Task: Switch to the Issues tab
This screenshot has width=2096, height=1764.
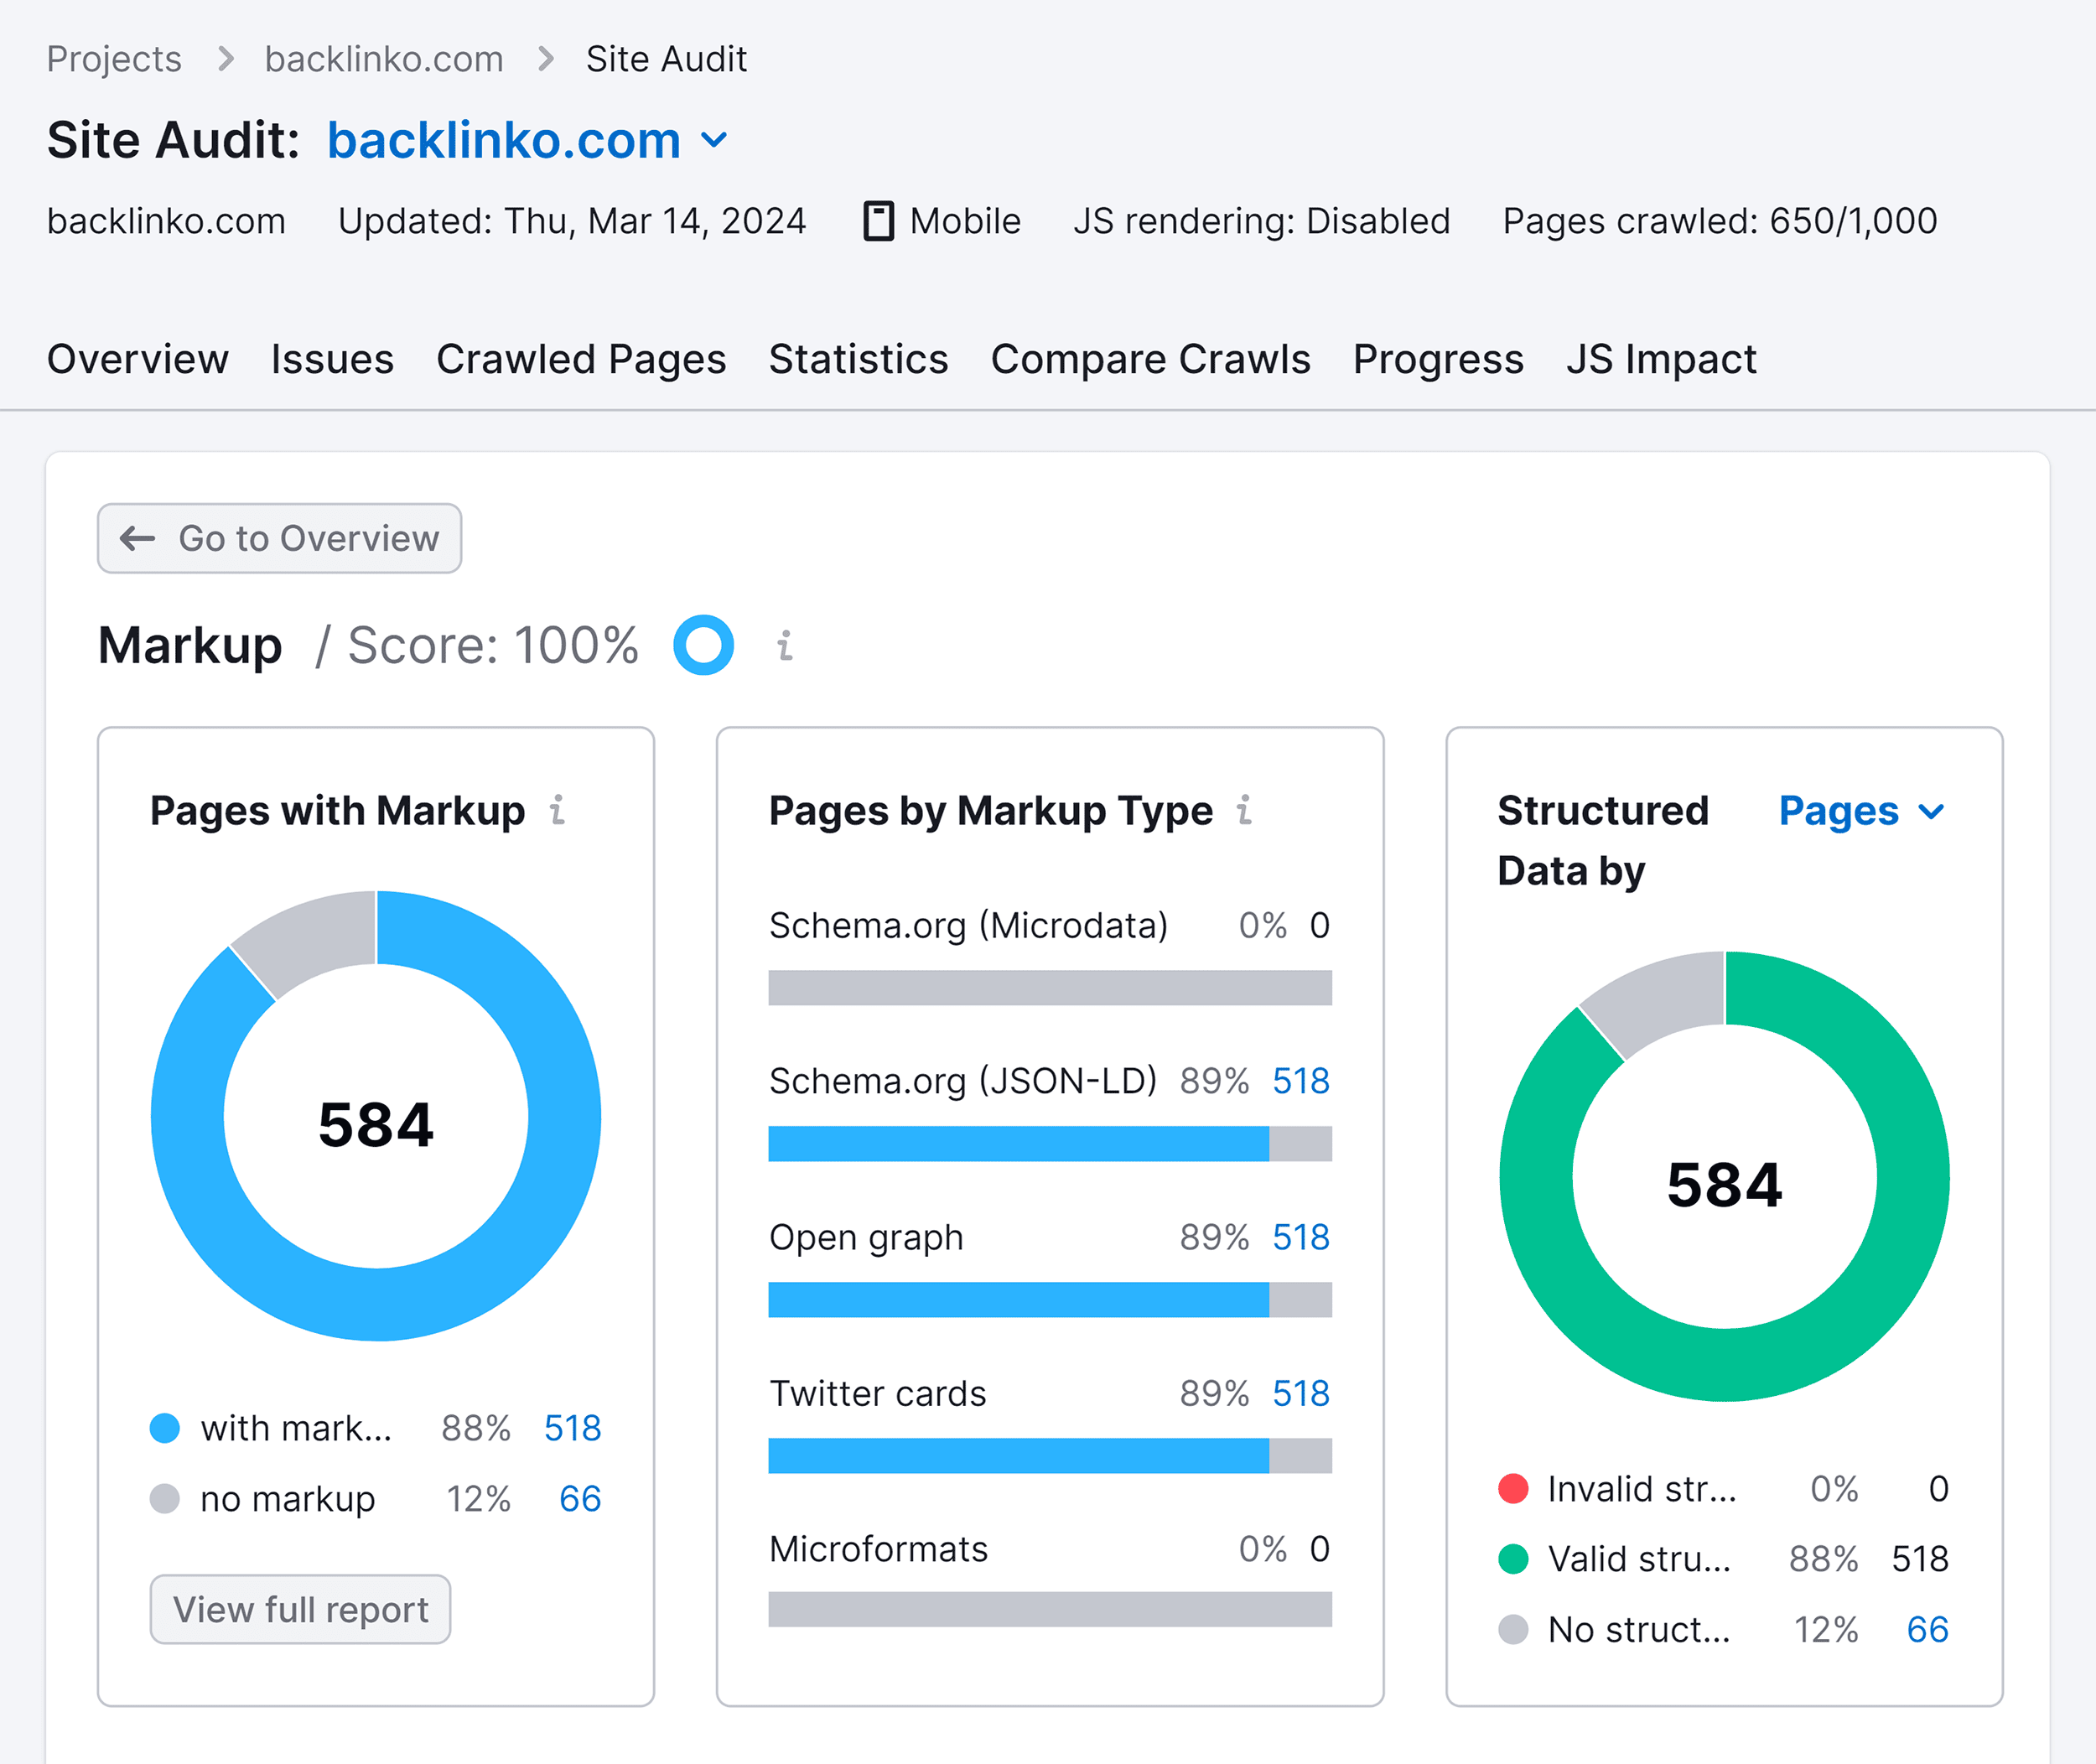Action: pyautogui.click(x=332, y=359)
